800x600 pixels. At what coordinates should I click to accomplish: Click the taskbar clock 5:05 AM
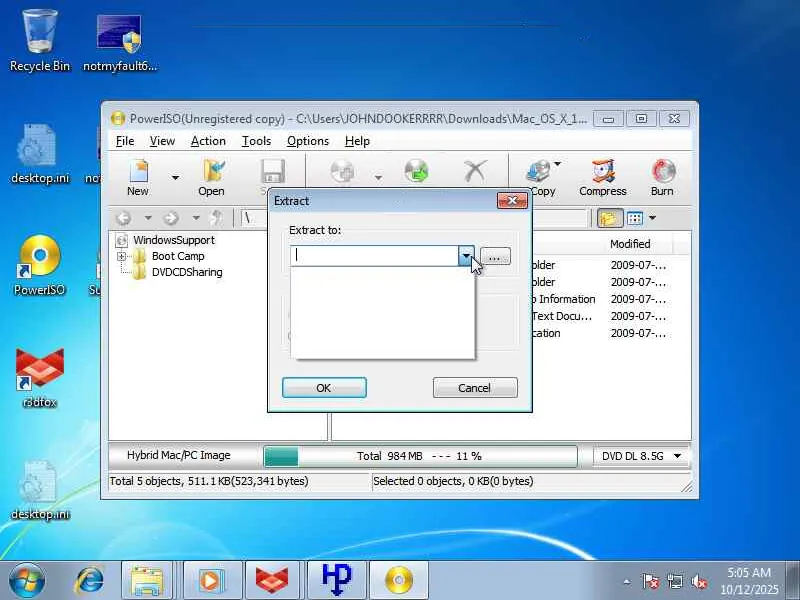[x=749, y=572]
